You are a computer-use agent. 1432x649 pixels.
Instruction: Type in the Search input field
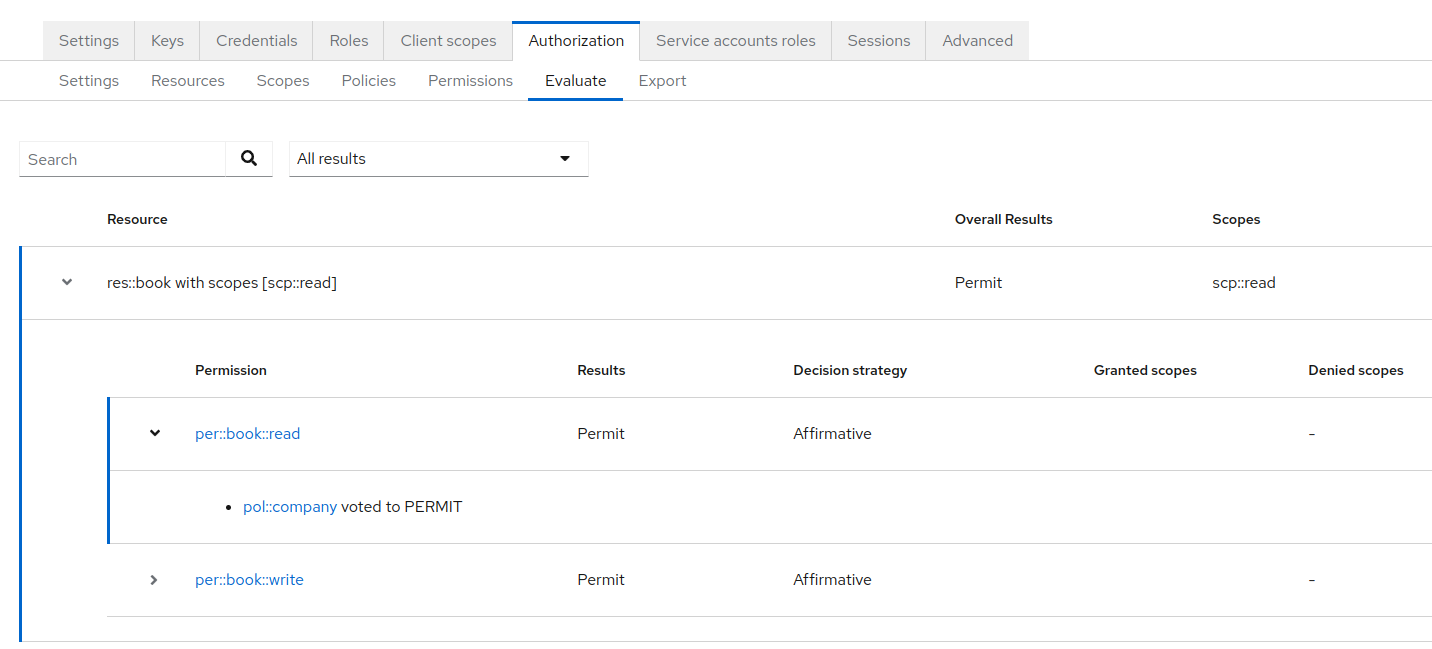[x=122, y=160]
